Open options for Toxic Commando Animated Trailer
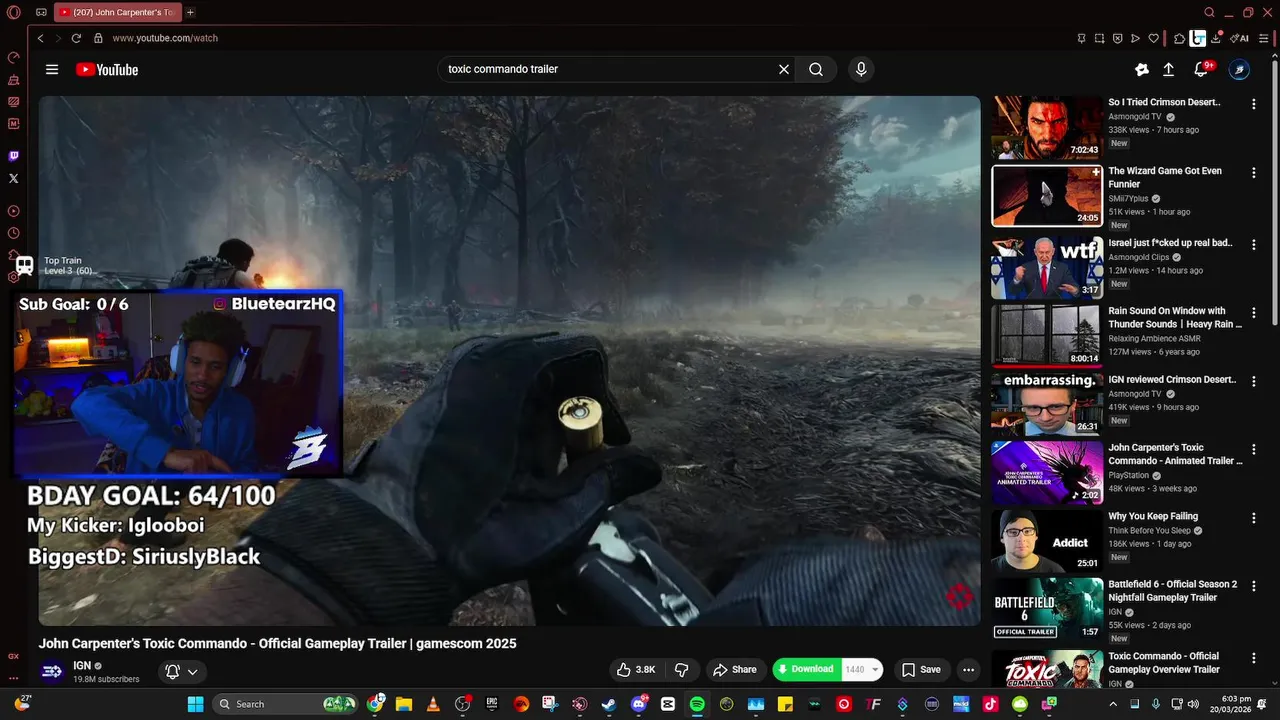This screenshot has width=1280, height=720. (1253, 450)
